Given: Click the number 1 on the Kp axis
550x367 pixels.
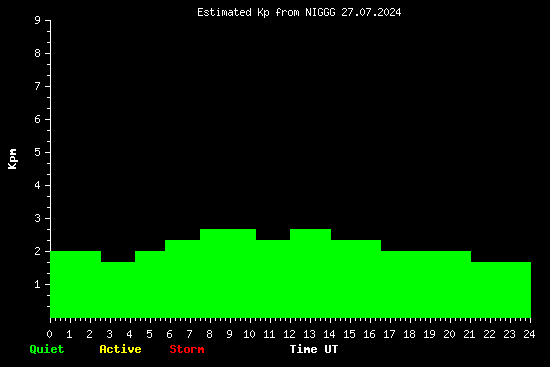Looking at the screenshot, I should [38, 284].
